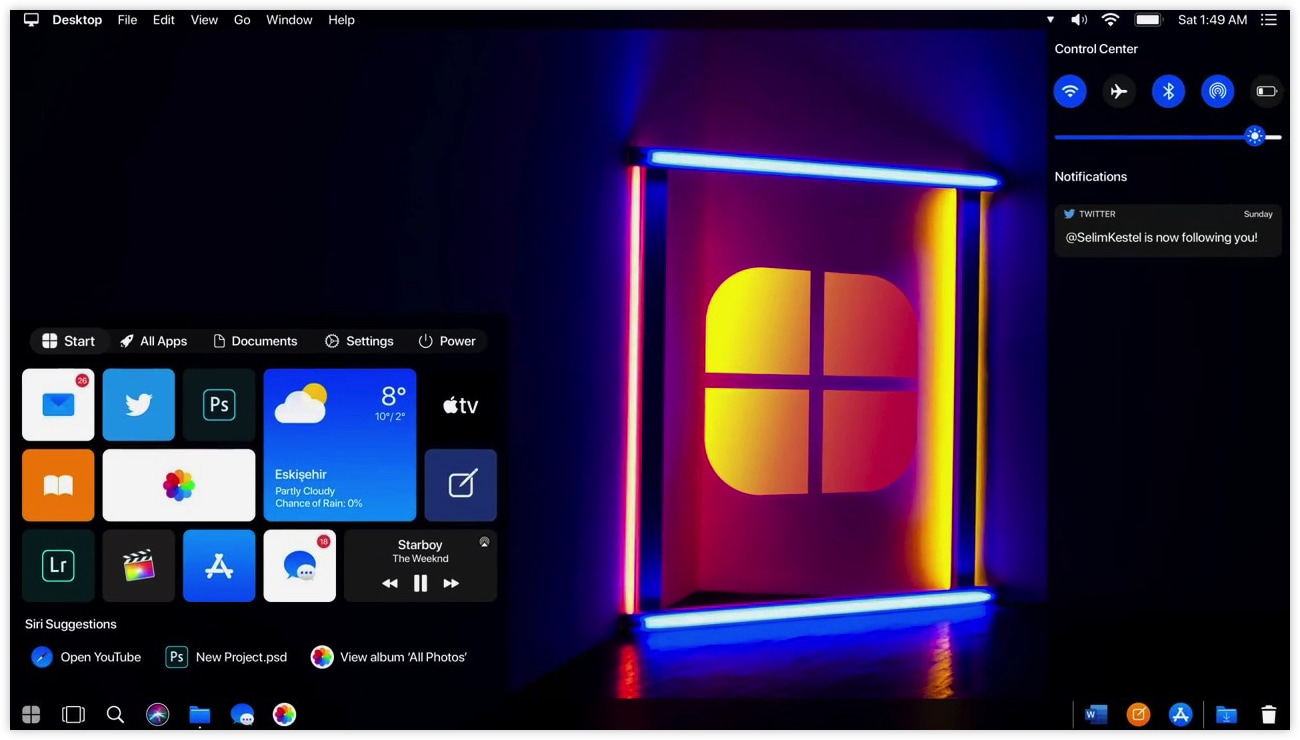This screenshot has width=1300, height=740.
Task: Open the Files folder in the taskbar
Action: pyautogui.click(x=200, y=714)
